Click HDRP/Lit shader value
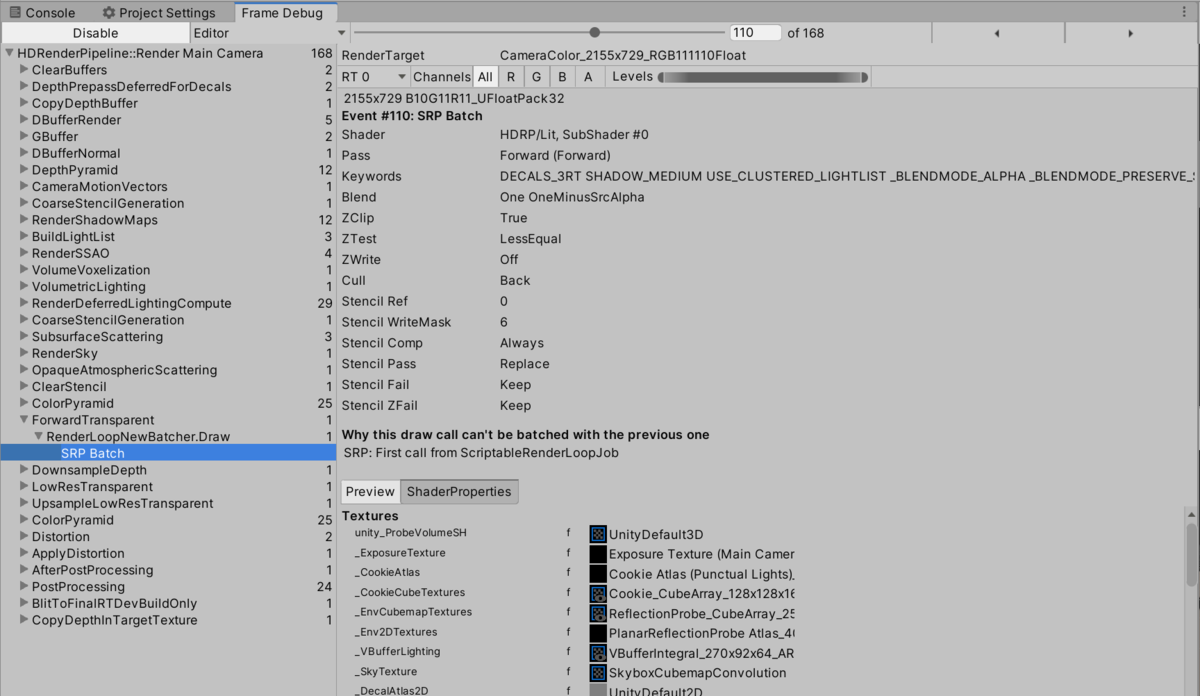The image size is (1200, 696). (574, 134)
